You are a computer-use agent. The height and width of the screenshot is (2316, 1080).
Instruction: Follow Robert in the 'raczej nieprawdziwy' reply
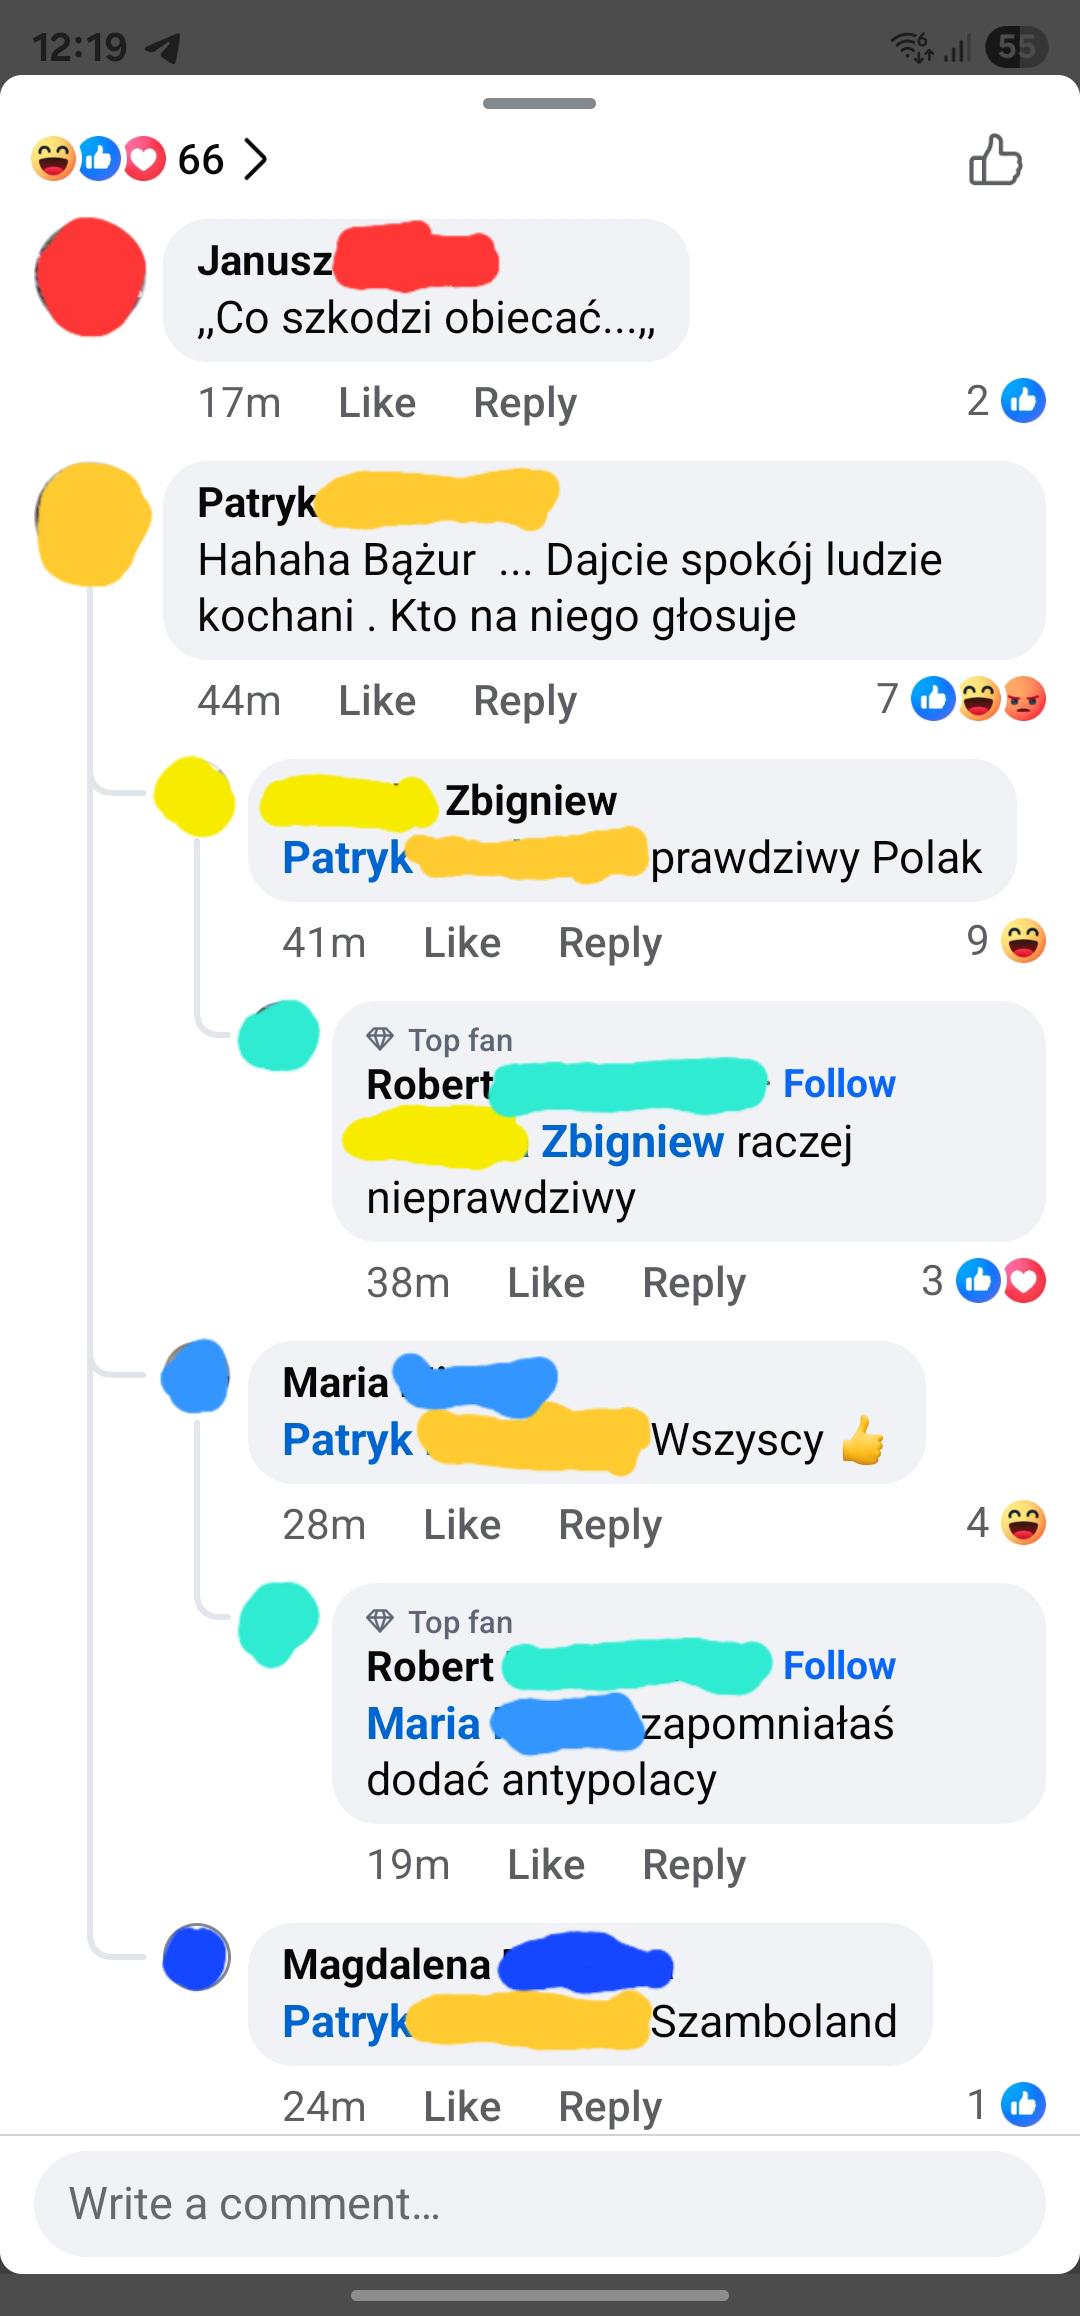pyautogui.click(x=839, y=1084)
